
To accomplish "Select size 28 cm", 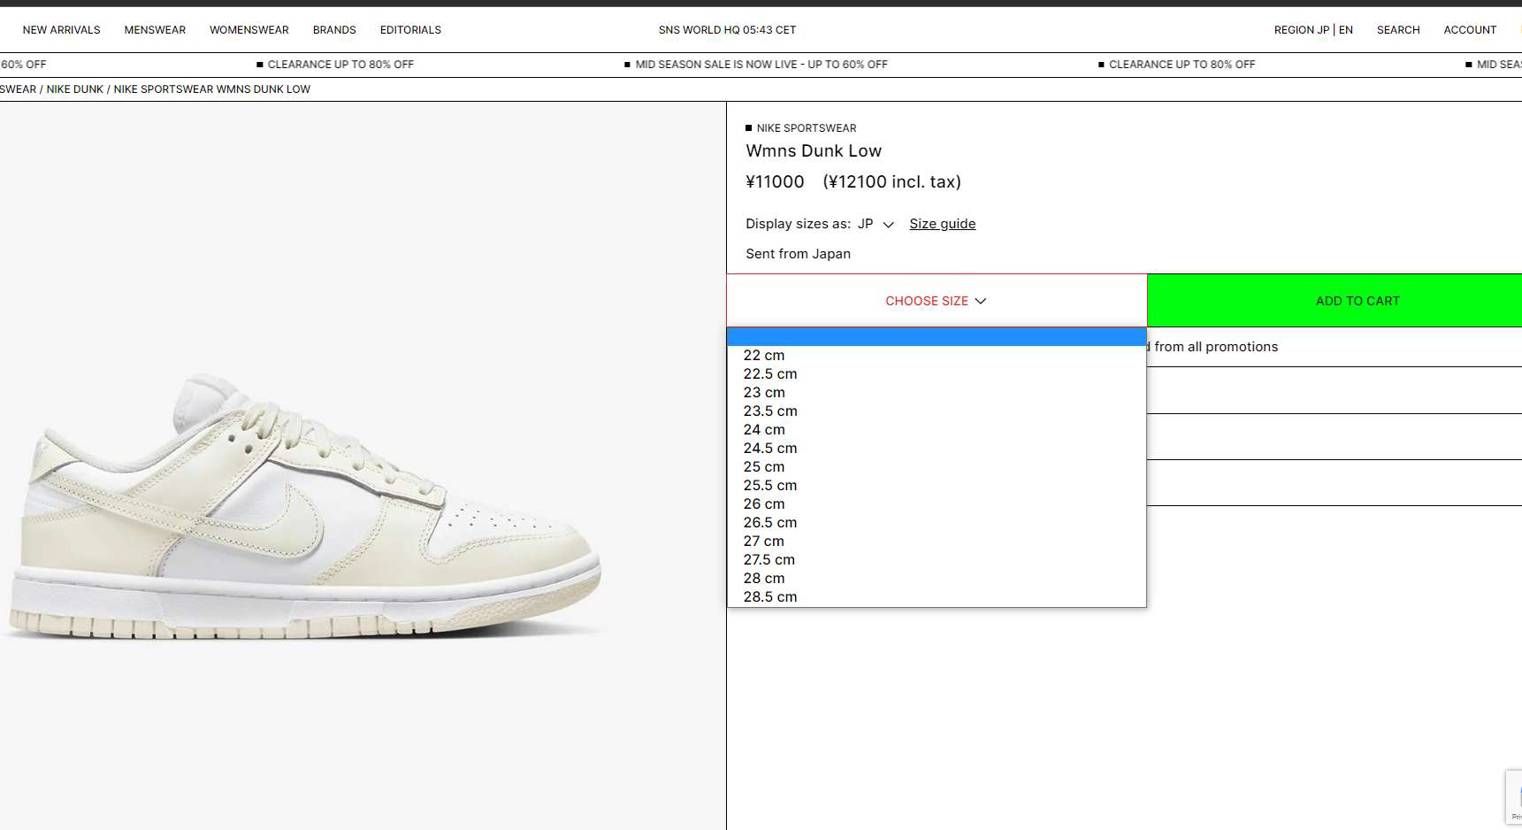I will tap(936, 578).
